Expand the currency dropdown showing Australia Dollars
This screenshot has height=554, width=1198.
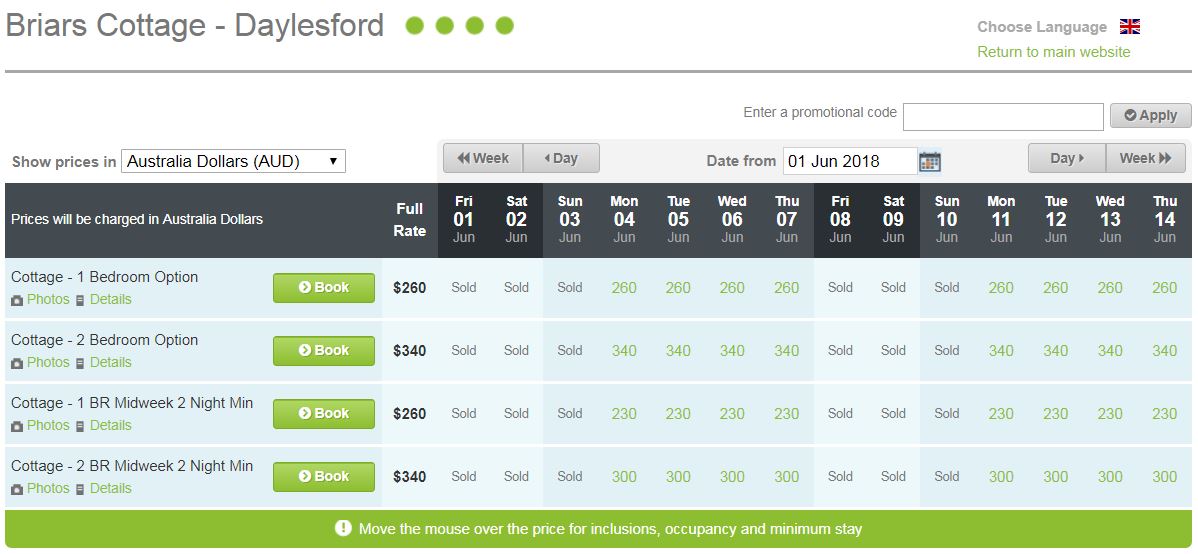(233, 161)
